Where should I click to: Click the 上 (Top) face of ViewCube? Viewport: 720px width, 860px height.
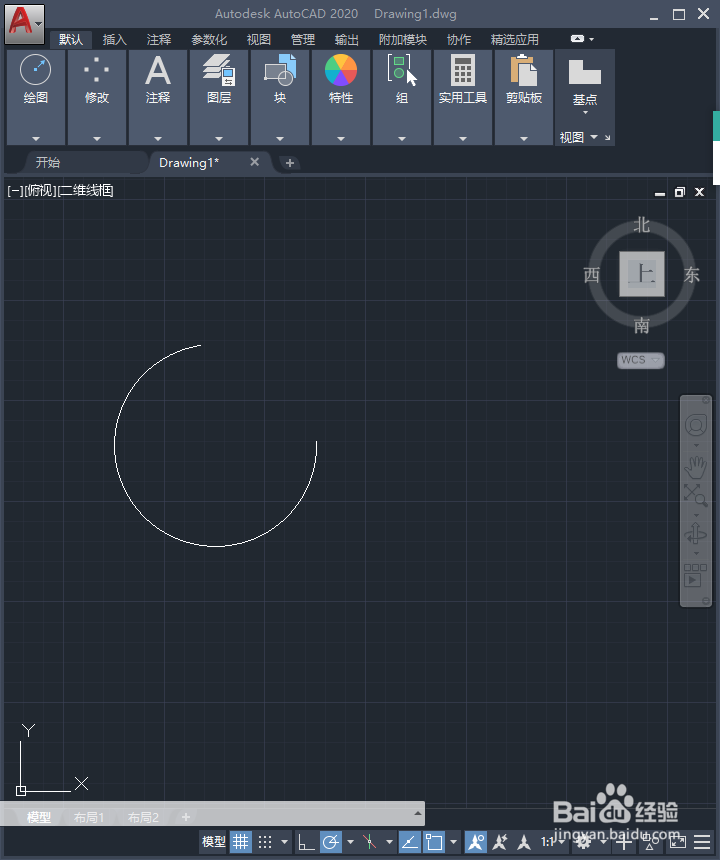tap(642, 274)
